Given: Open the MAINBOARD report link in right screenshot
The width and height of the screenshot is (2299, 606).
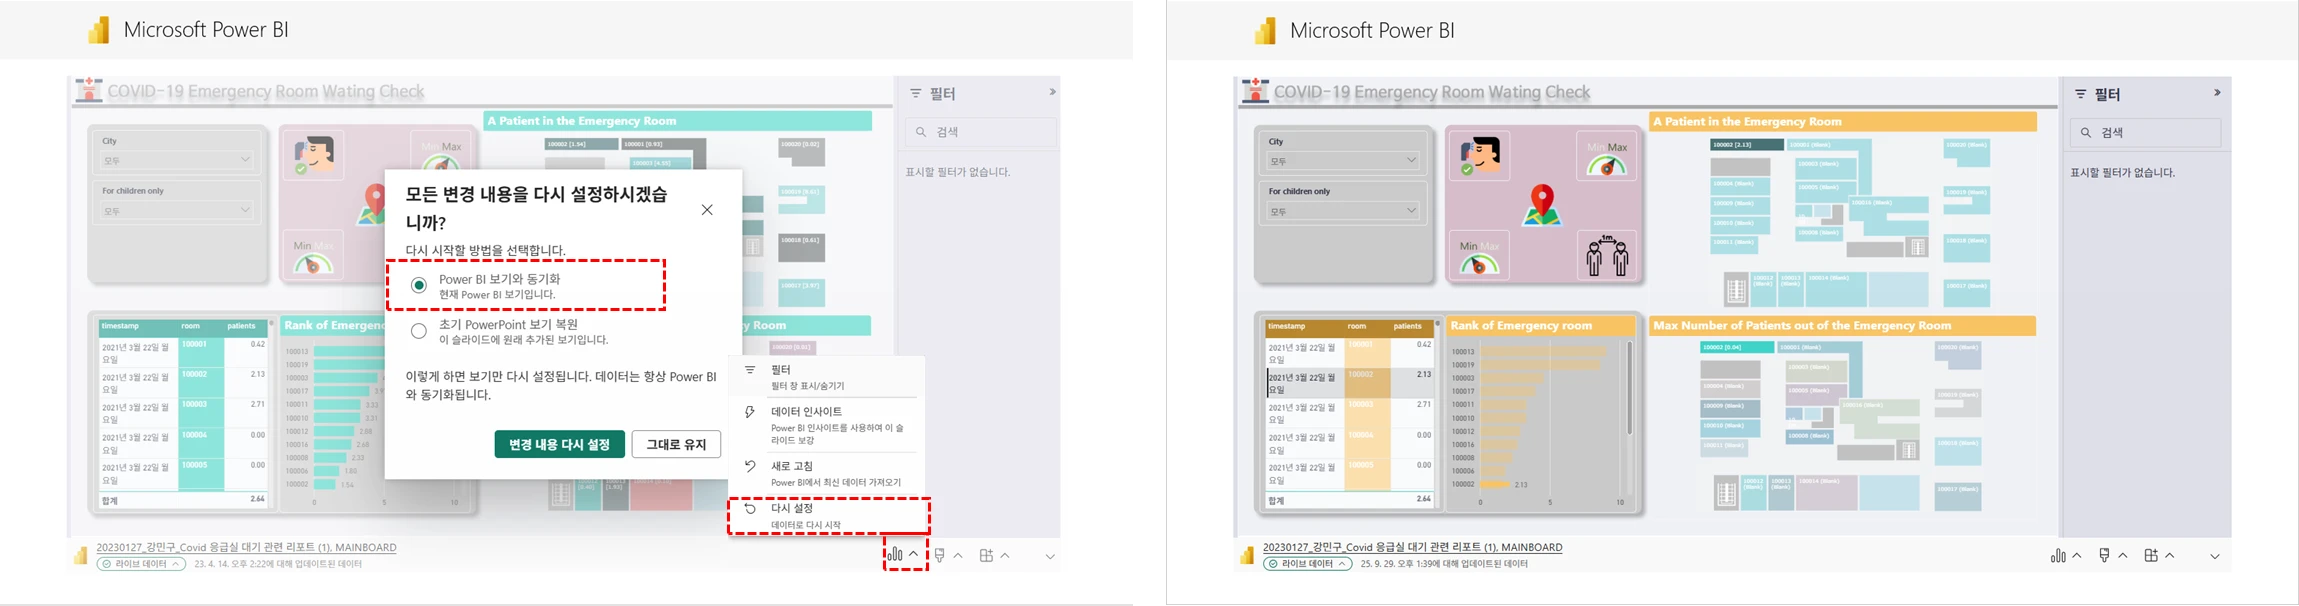Looking at the screenshot, I should 1412,547.
